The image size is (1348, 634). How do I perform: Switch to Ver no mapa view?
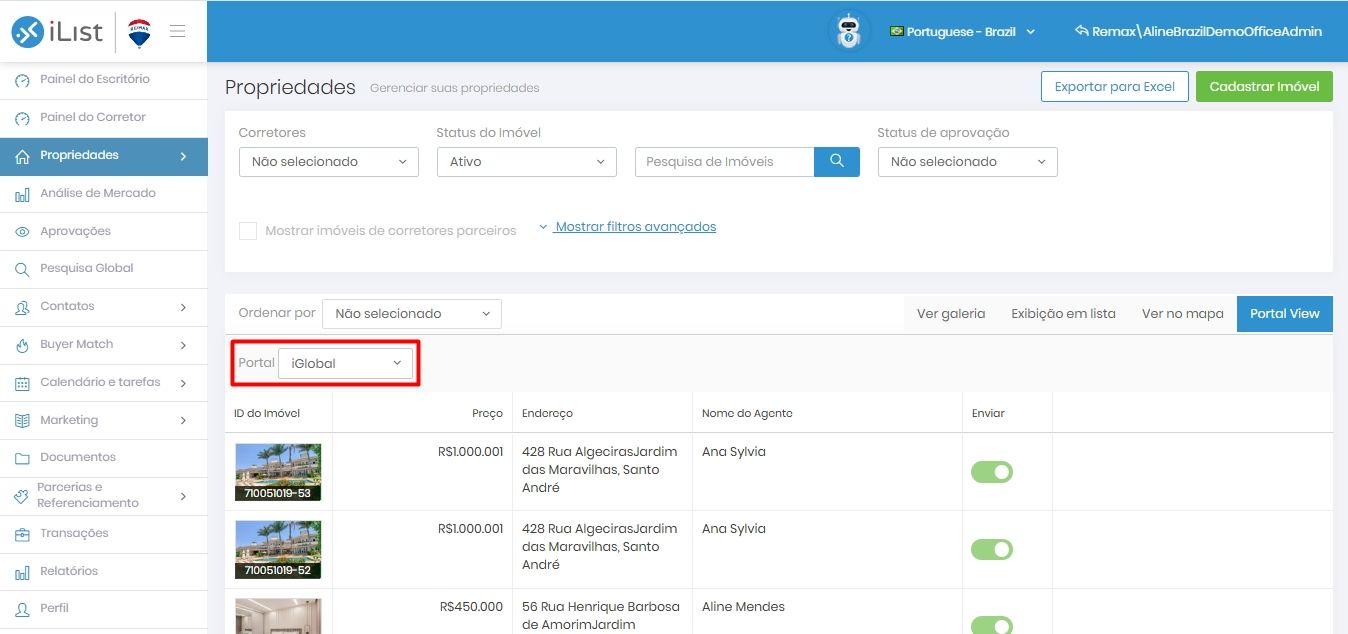[x=1183, y=314]
